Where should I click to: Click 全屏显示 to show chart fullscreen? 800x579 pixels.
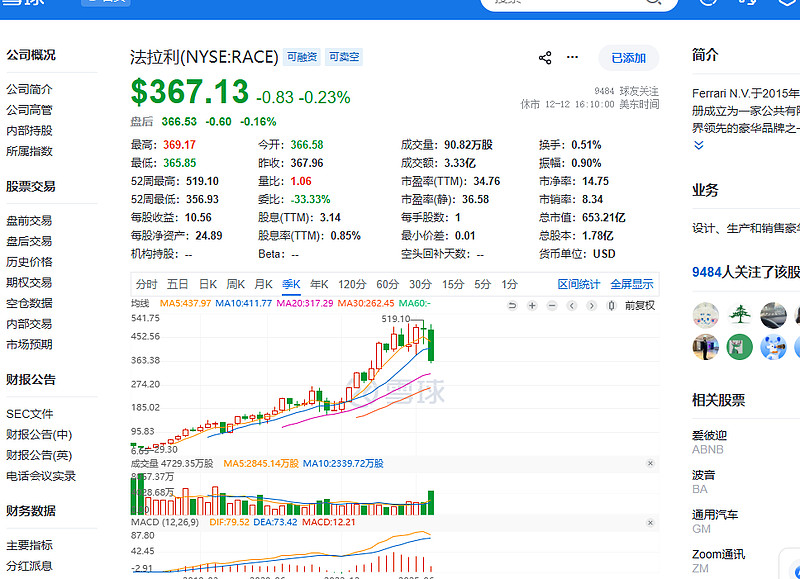pyautogui.click(x=632, y=284)
